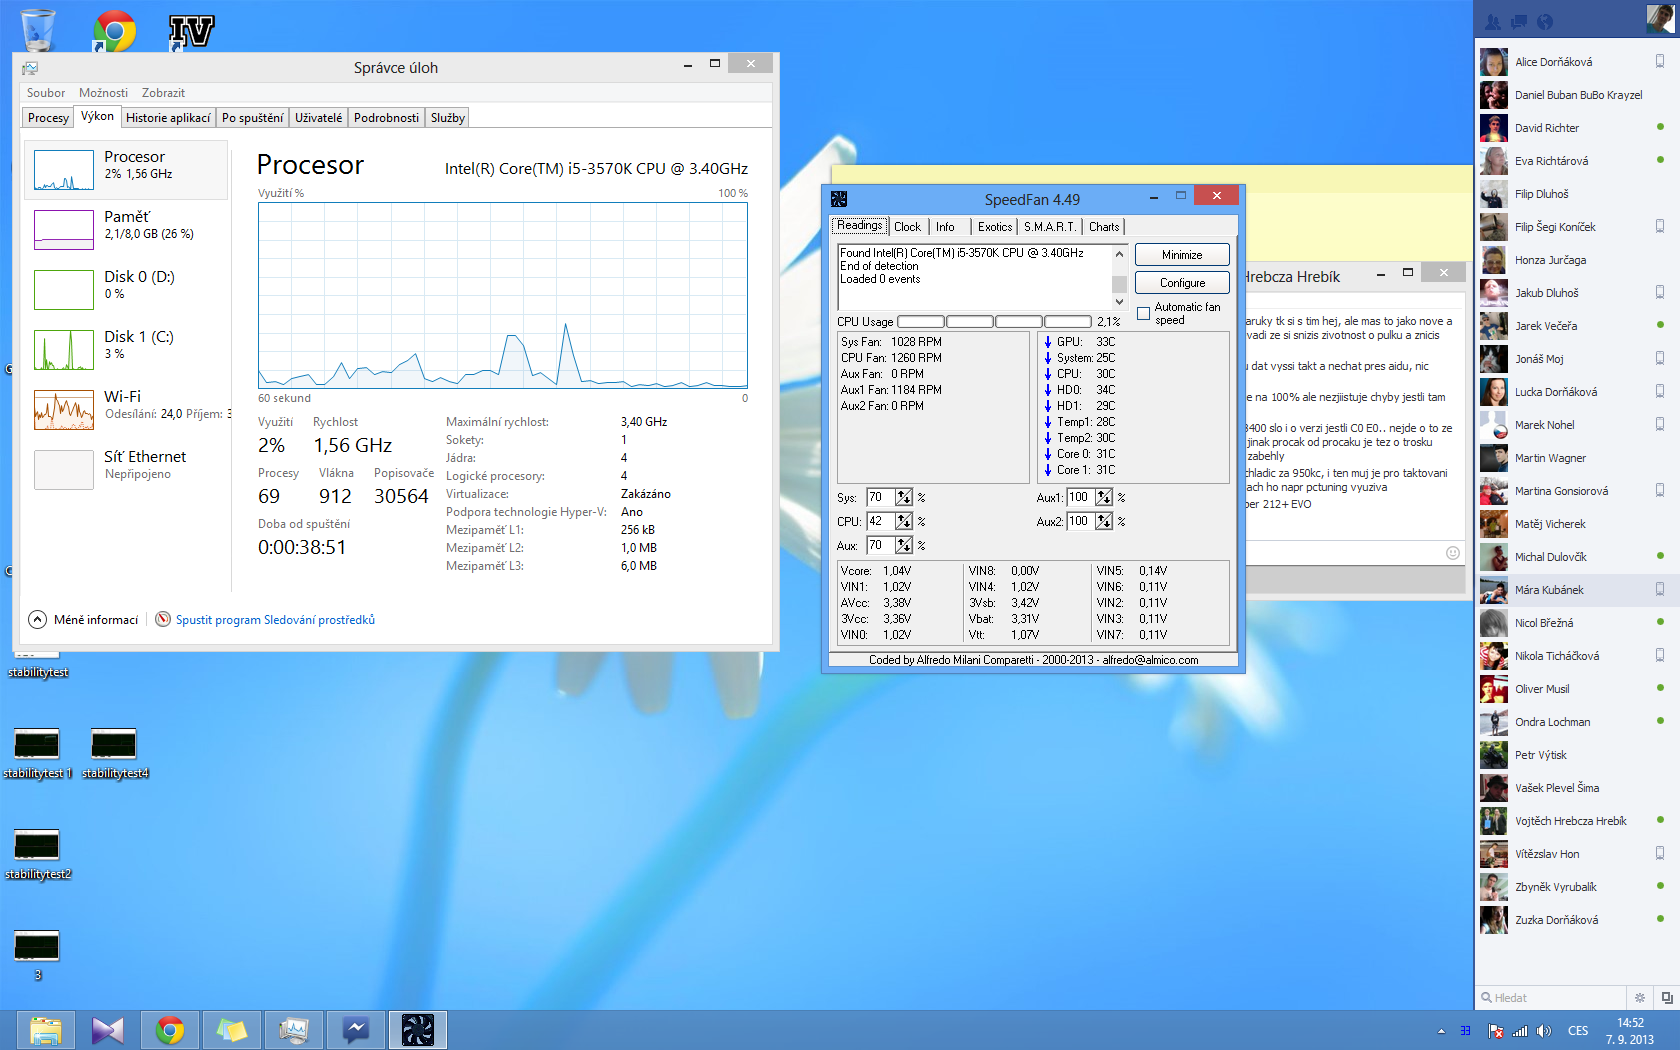Click the SpeedFan taskbar icon
The height and width of the screenshot is (1050, 1680).
(417, 1029)
